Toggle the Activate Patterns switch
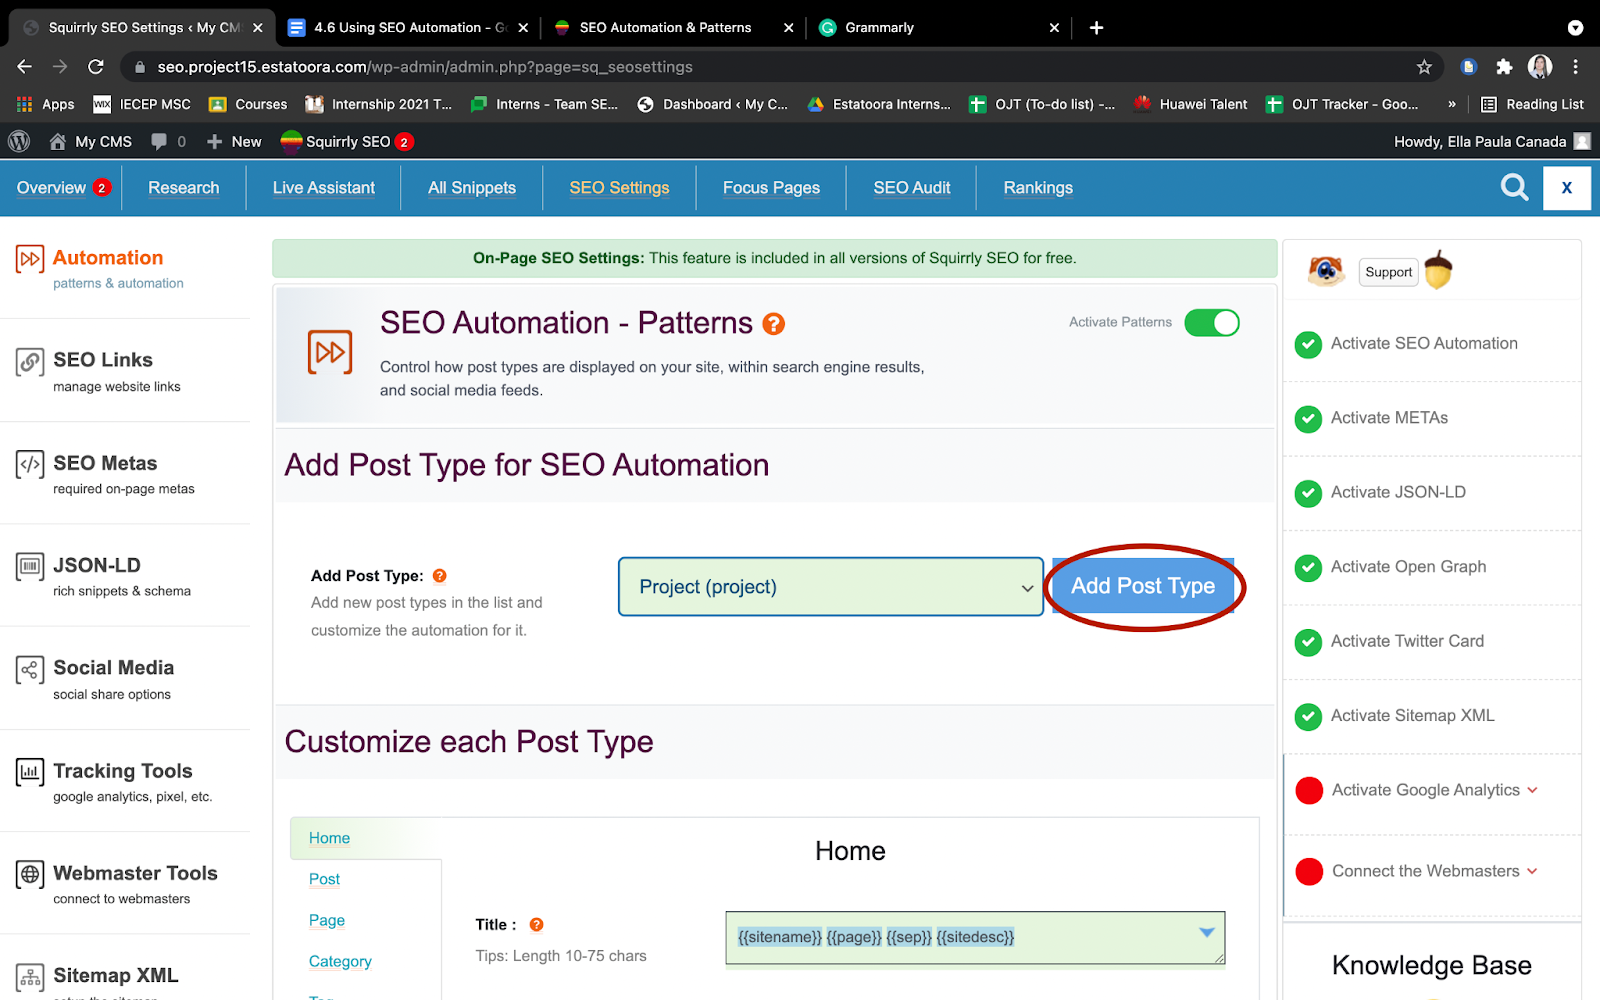1600x1000 pixels. click(x=1212, y=323)
